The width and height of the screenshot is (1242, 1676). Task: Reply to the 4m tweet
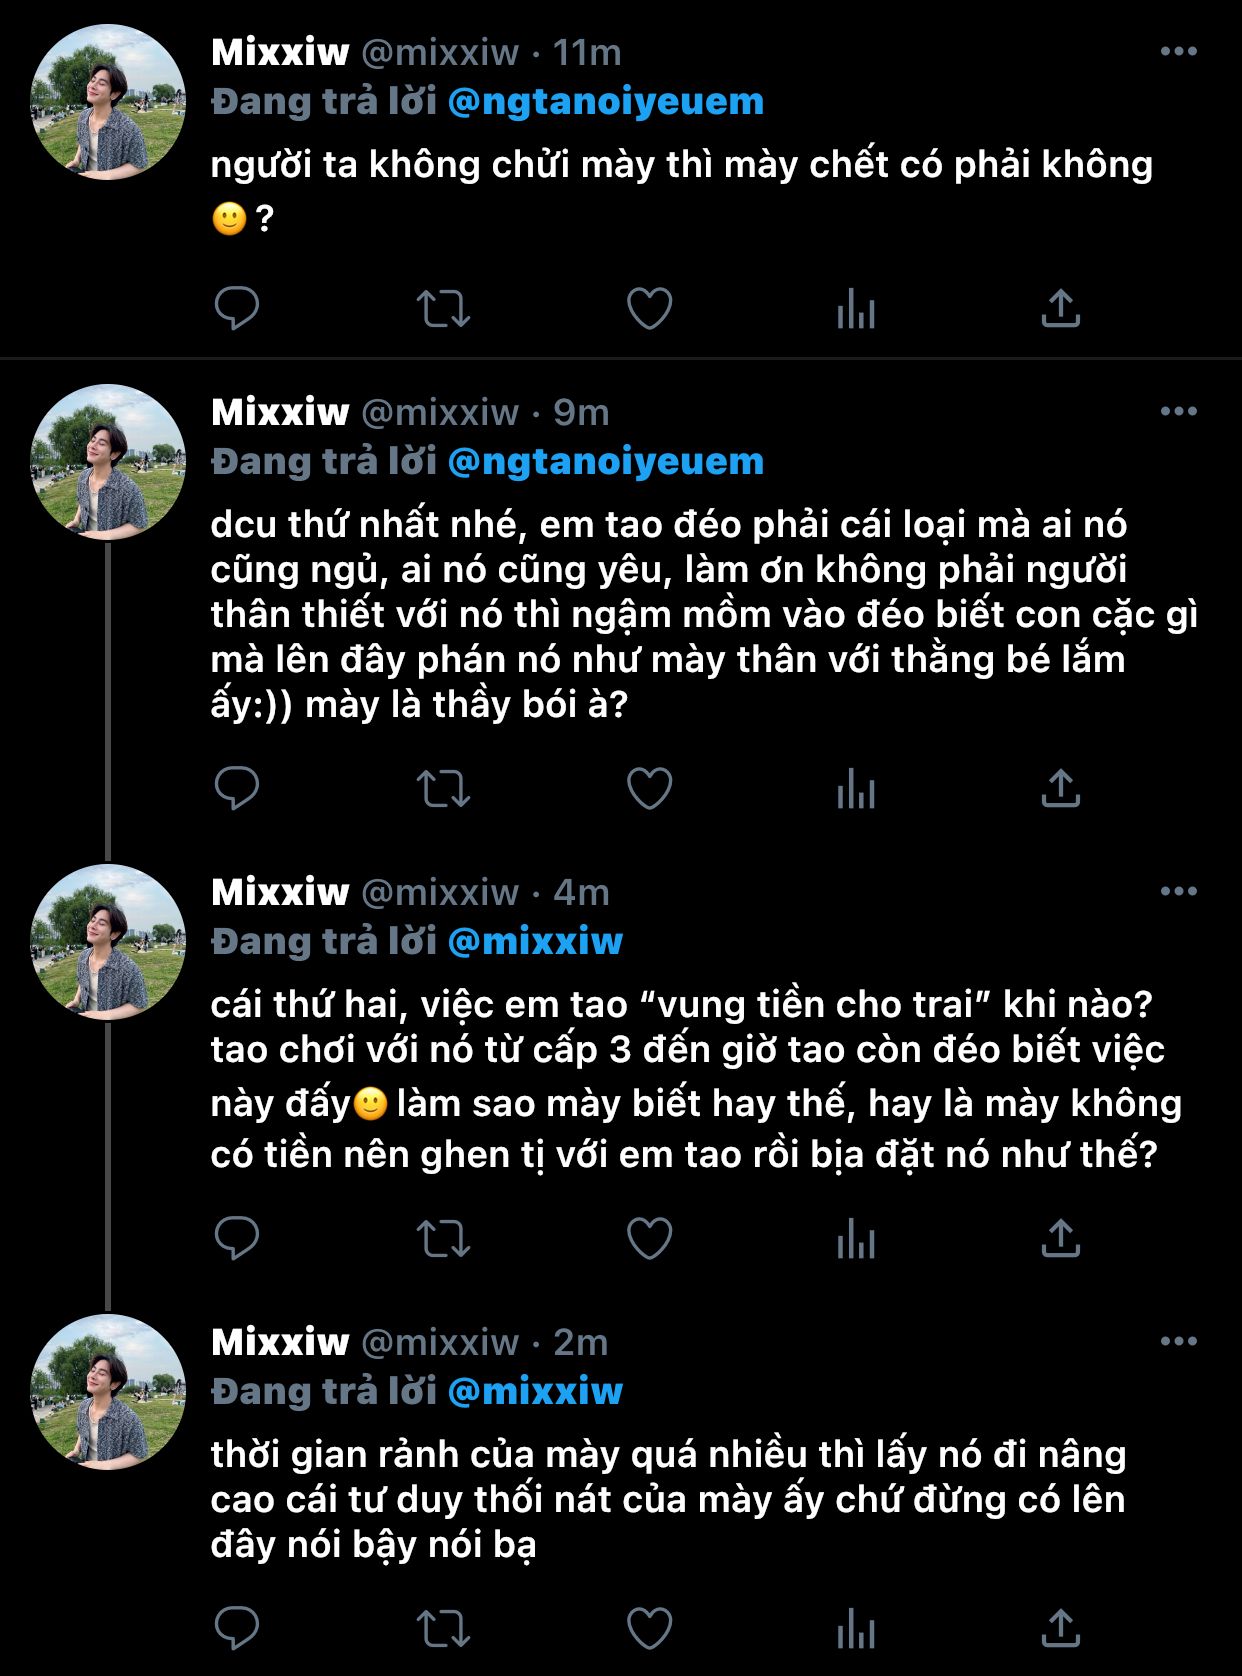tap(237, 1239)
